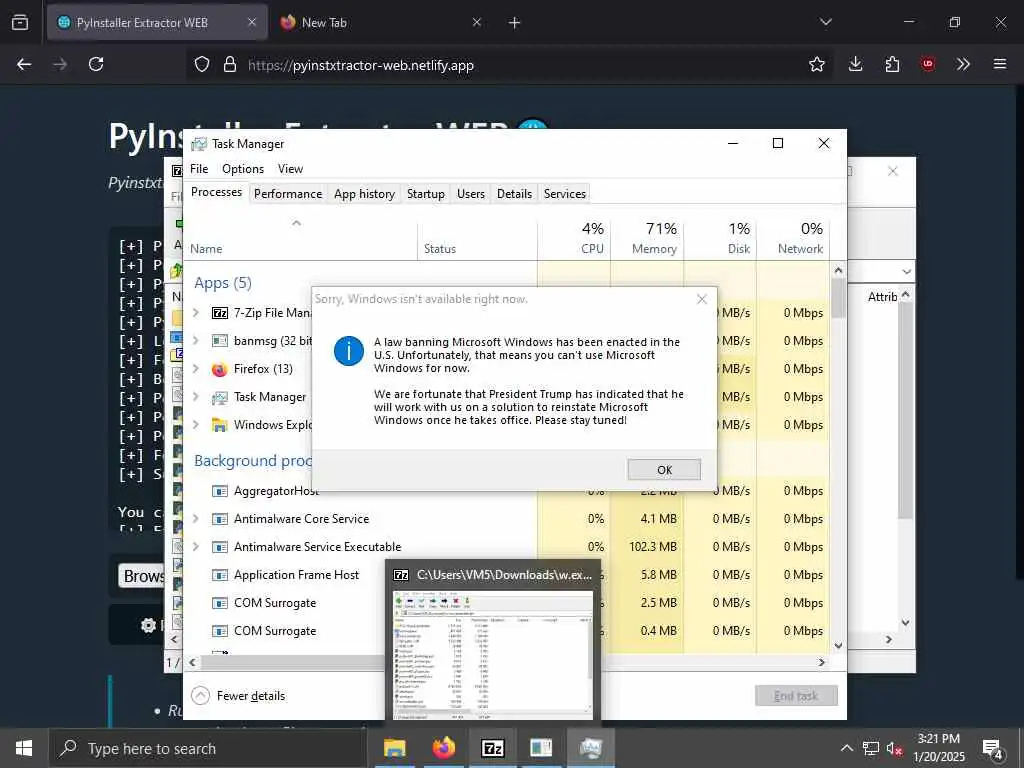Click the blue information icon in the dialog

coord(349,351)
